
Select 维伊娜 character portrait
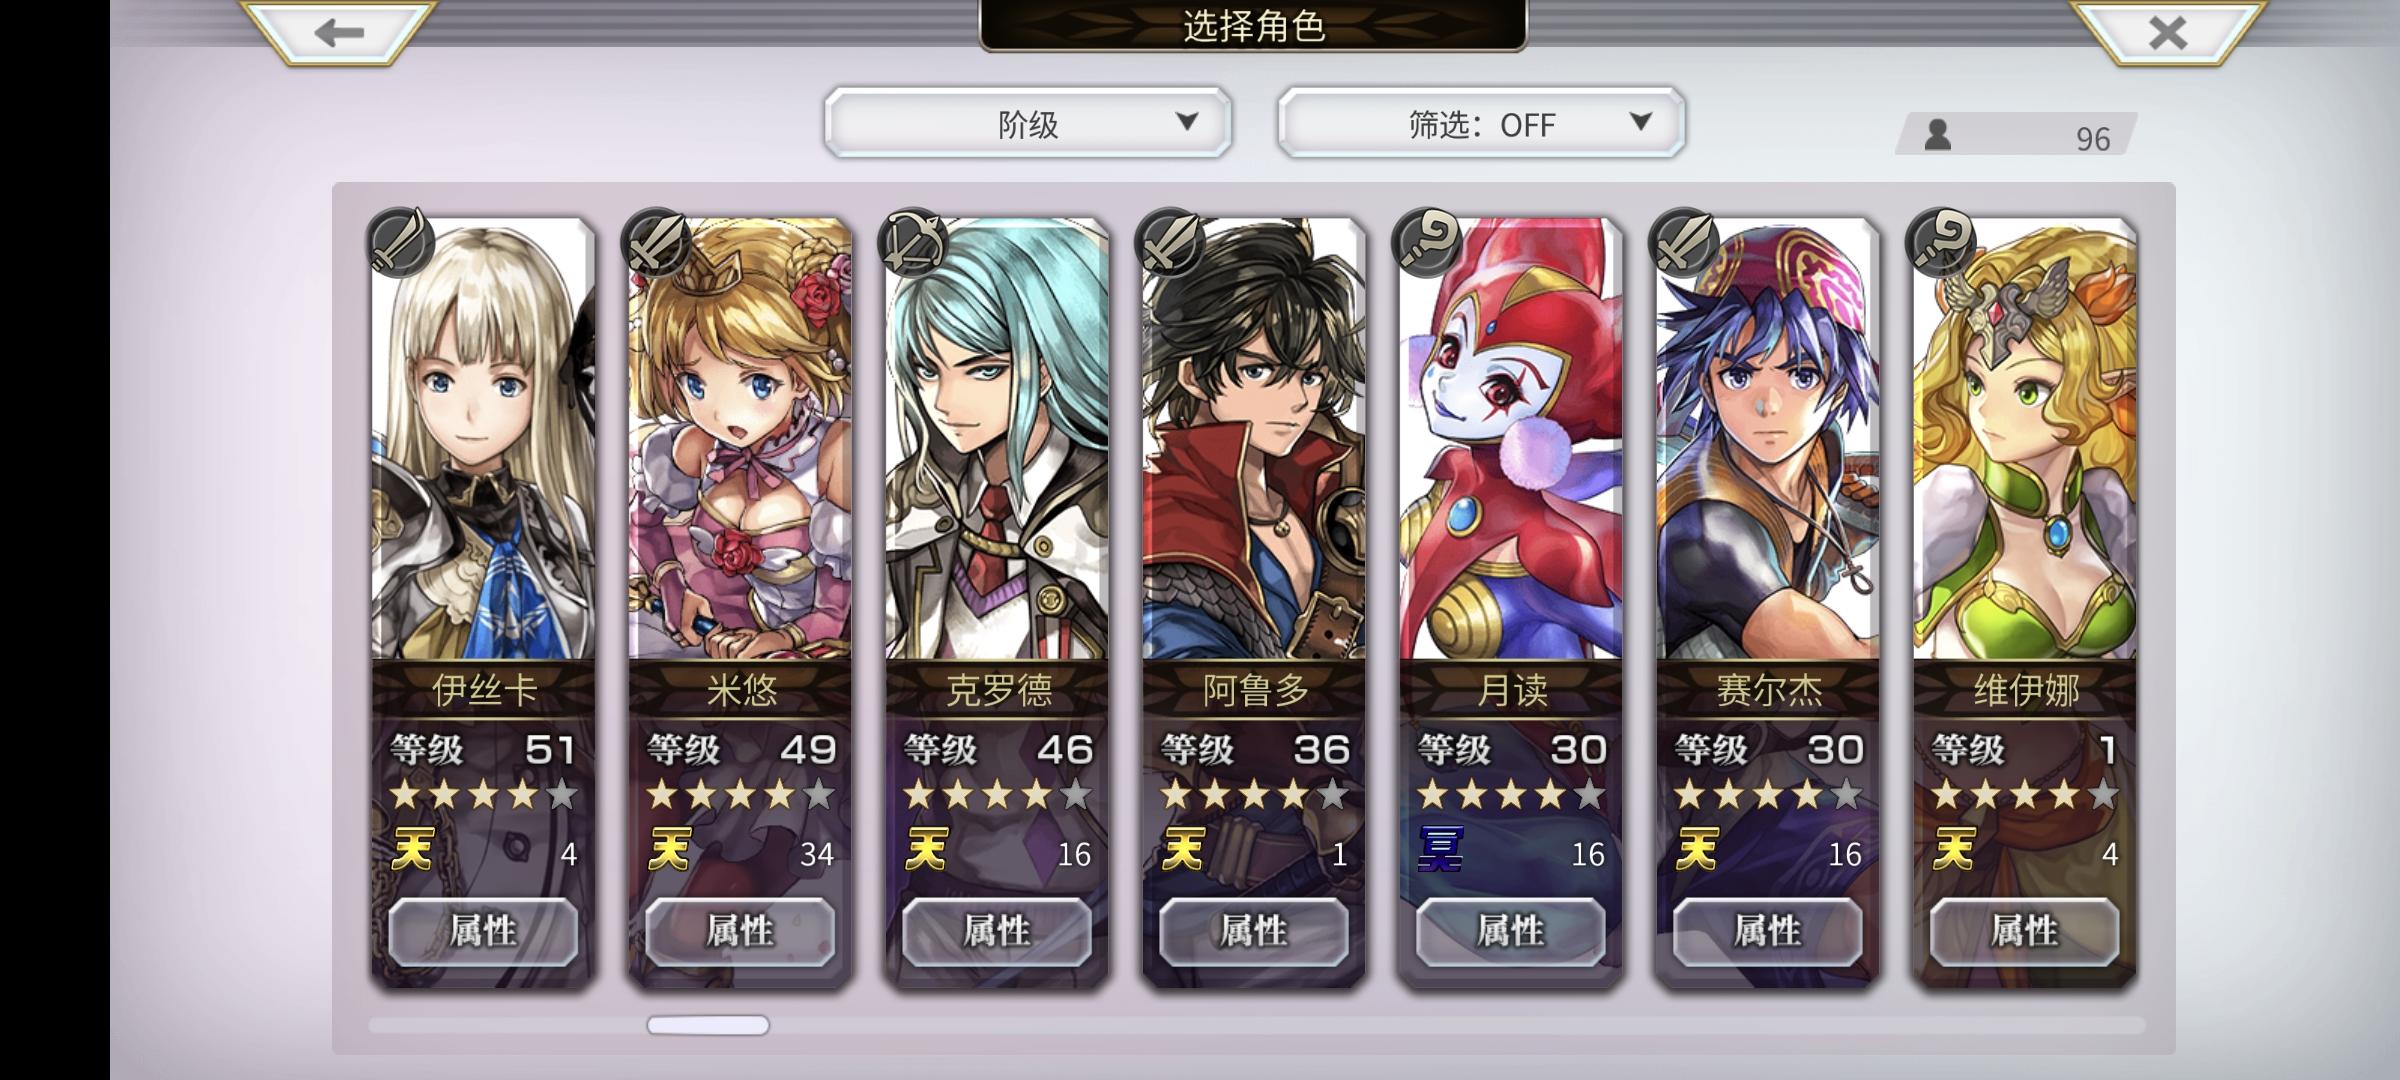point(2025,438)
